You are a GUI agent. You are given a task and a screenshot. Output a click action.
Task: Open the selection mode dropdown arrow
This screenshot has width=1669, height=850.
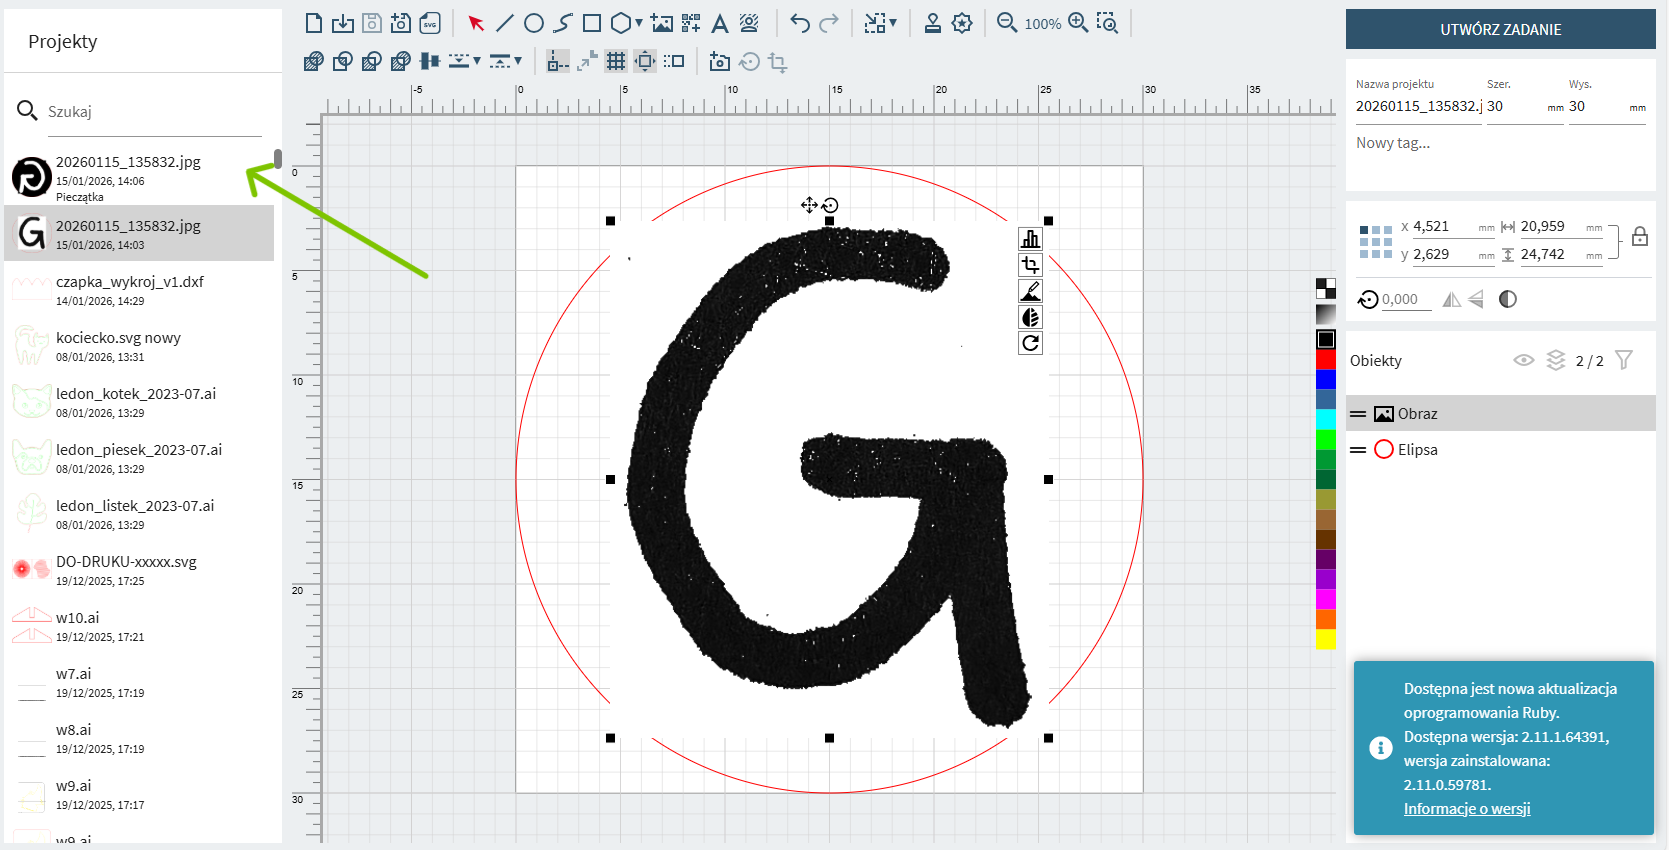tap(893, 23)
